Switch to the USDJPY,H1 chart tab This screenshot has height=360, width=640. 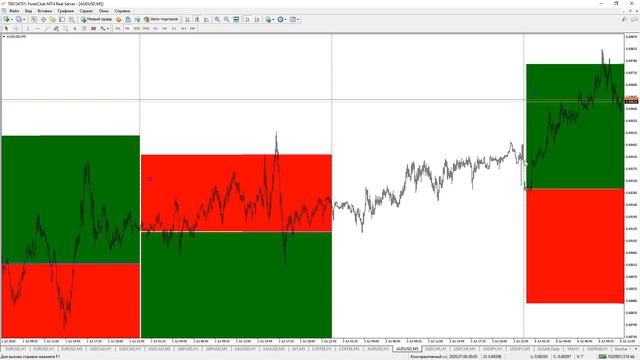coord(492,349)
